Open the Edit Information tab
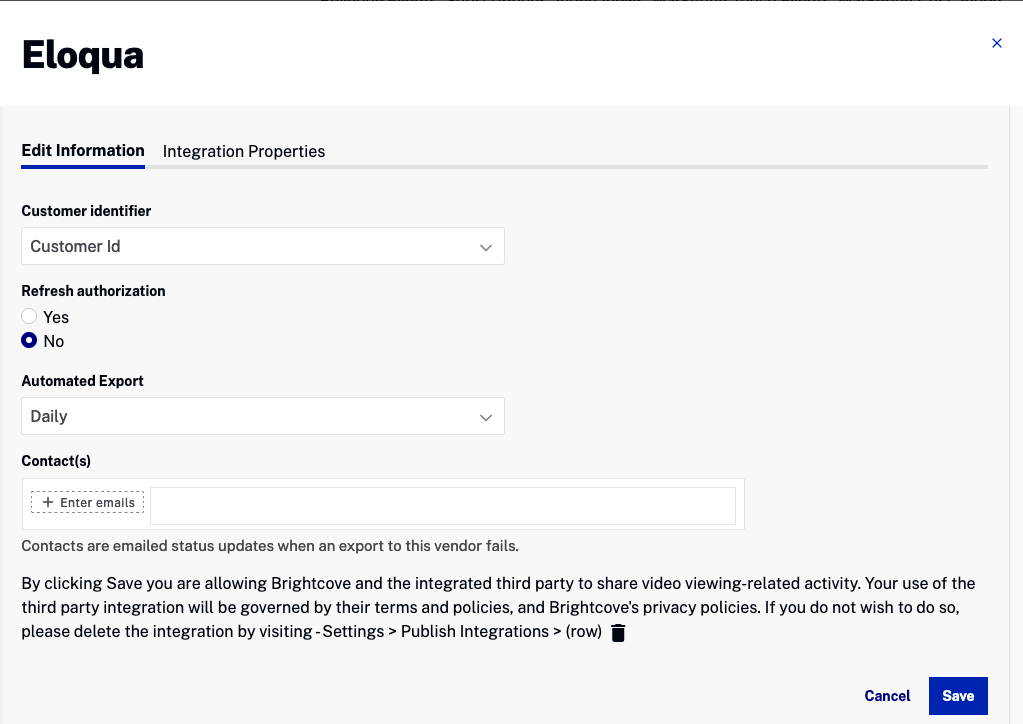 [x=83, y=151]
